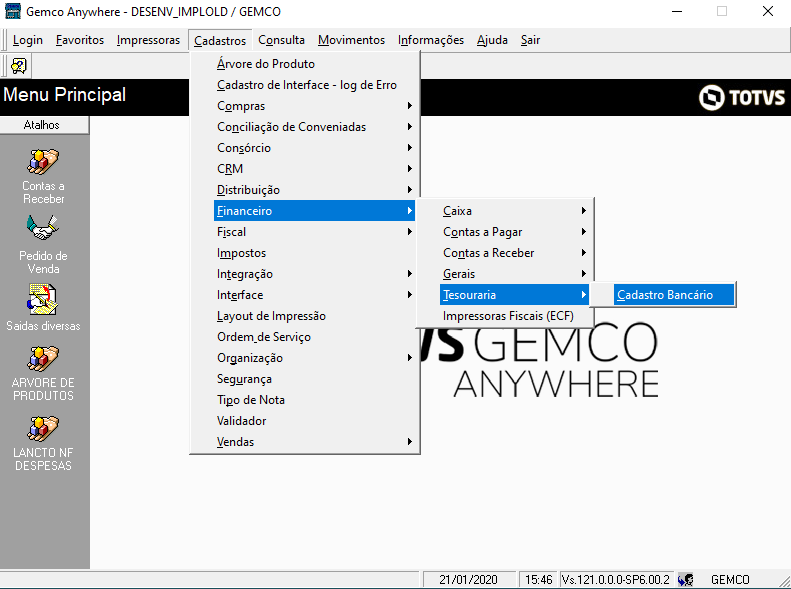Screen dimensions: 791x589
Task: Minimize the Gemco Anywhere window
Action: click(676, 11)
